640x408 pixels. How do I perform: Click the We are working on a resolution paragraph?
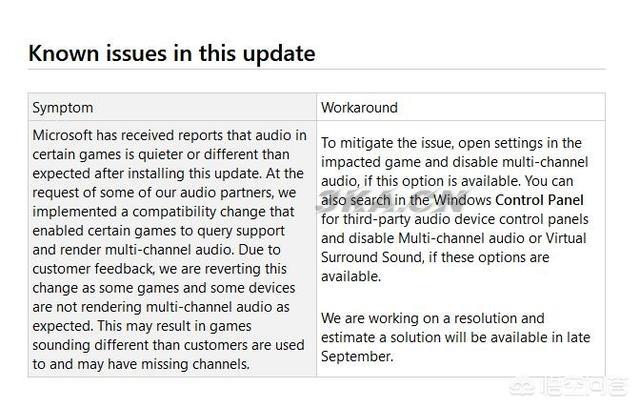click(456, 337)
